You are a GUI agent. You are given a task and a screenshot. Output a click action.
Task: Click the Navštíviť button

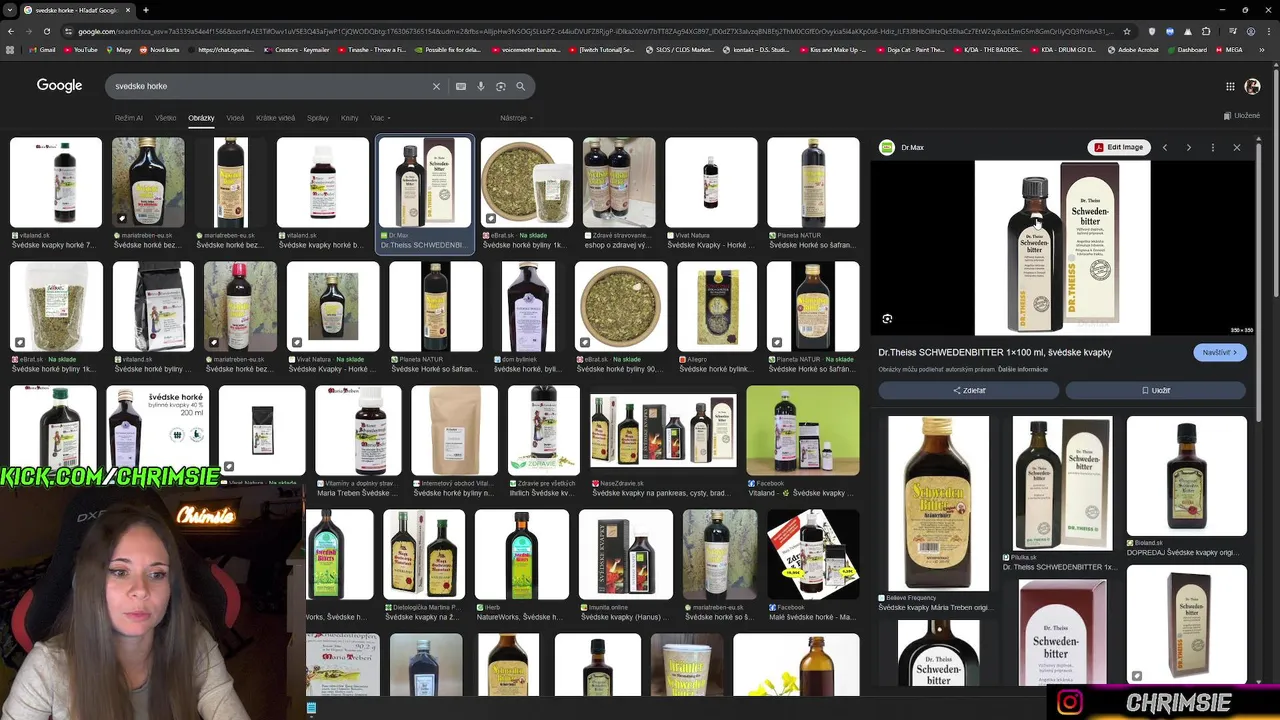click(1220, 352)
